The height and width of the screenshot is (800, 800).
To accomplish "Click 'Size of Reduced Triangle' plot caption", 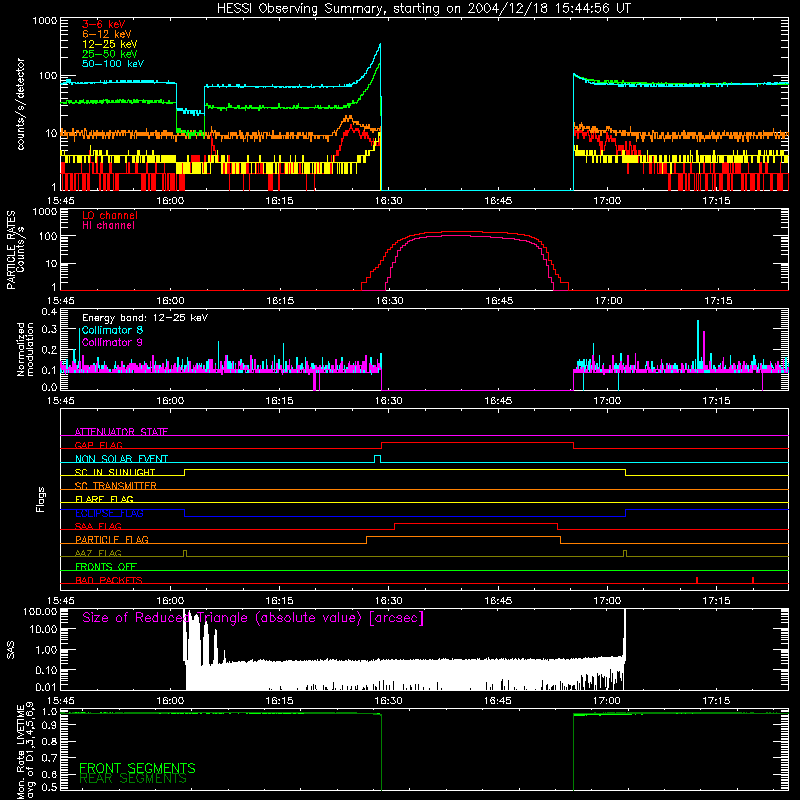I will point(253,618).
